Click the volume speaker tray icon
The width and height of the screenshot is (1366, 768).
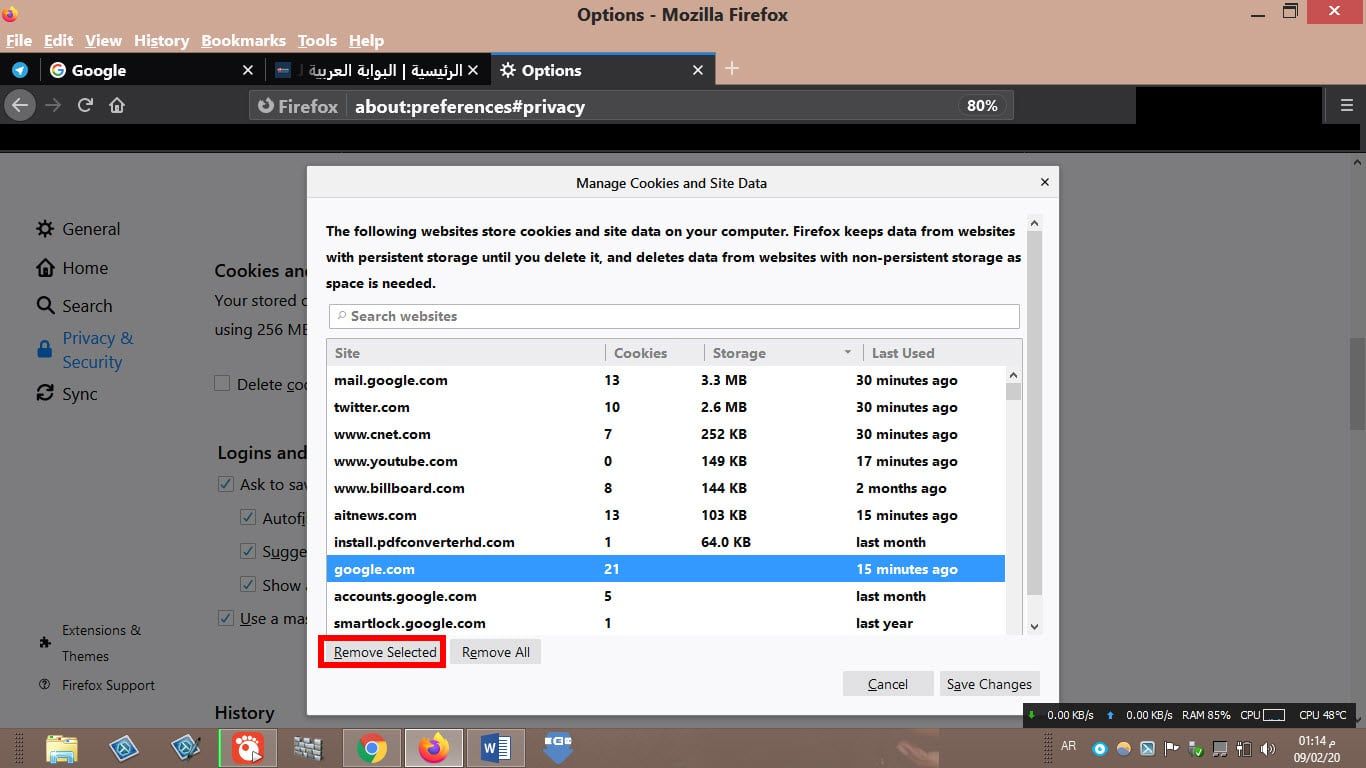coord(1269,748)
